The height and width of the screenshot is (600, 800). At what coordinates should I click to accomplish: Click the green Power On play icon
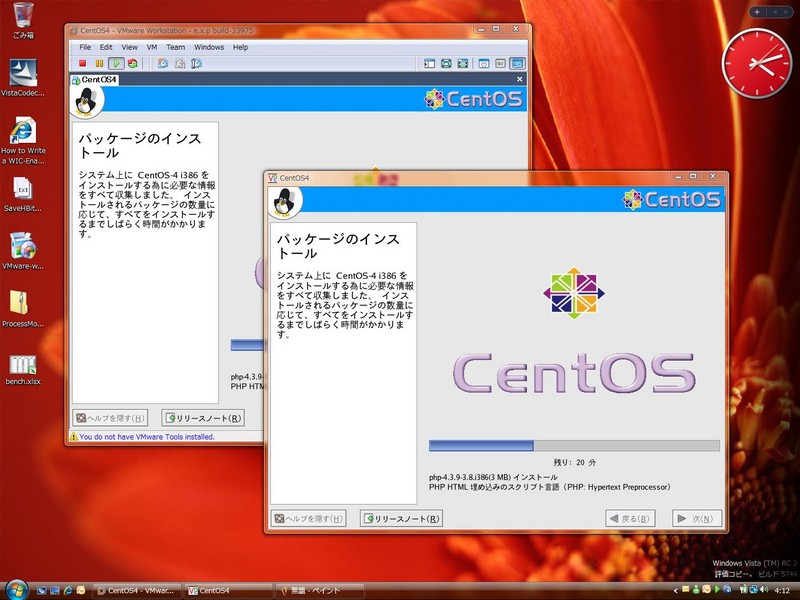(116, 63)
